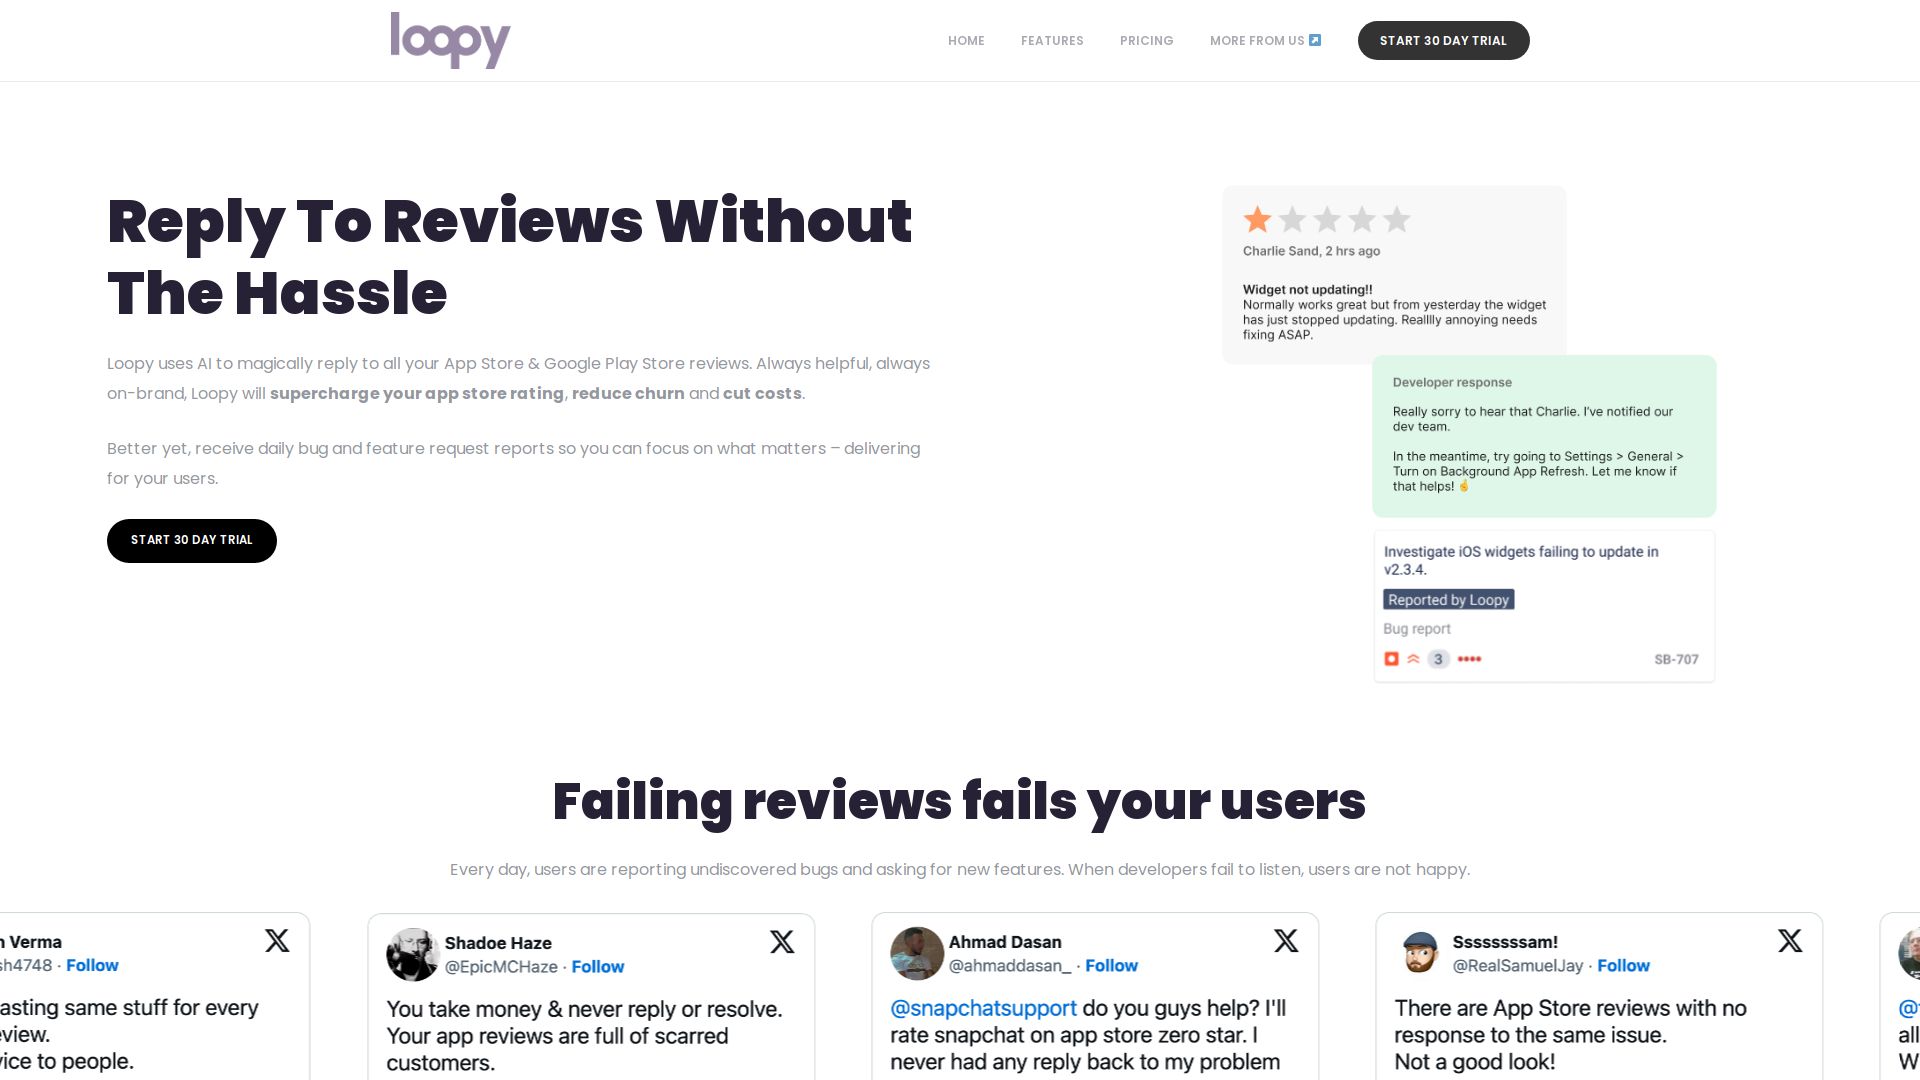
Task: Click the Sssssssam! profile avatar
Action: 1421,953
